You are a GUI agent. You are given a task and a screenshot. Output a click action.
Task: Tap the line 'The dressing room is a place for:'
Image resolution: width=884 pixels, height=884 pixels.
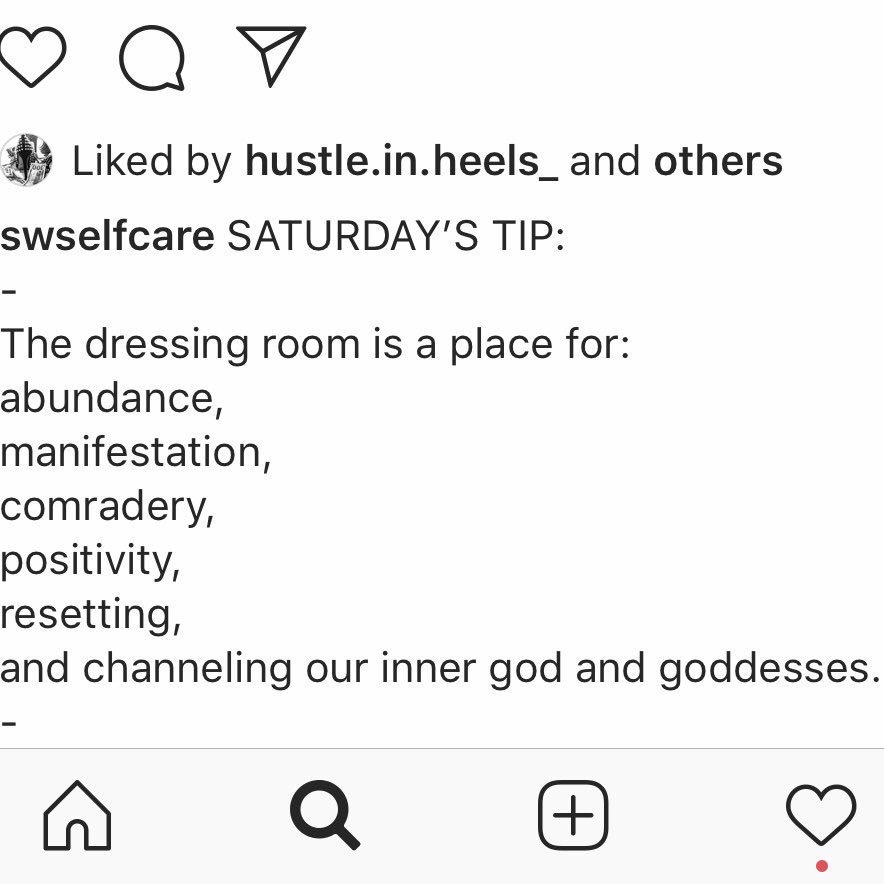click(315, 344)
